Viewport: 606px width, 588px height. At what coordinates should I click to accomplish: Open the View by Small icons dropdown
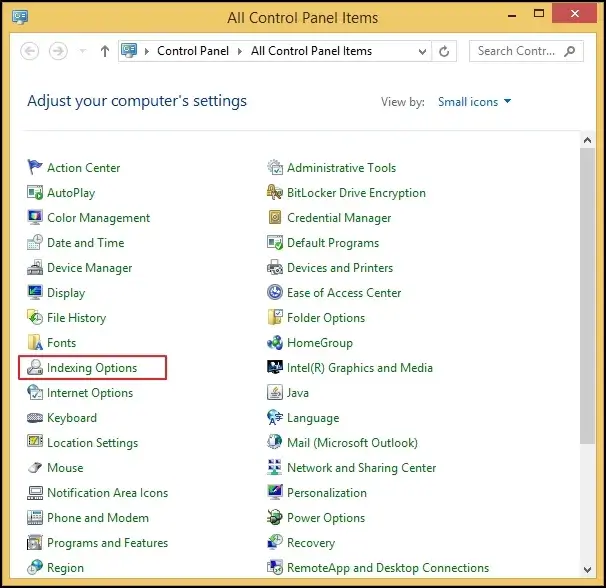(474, 102)
